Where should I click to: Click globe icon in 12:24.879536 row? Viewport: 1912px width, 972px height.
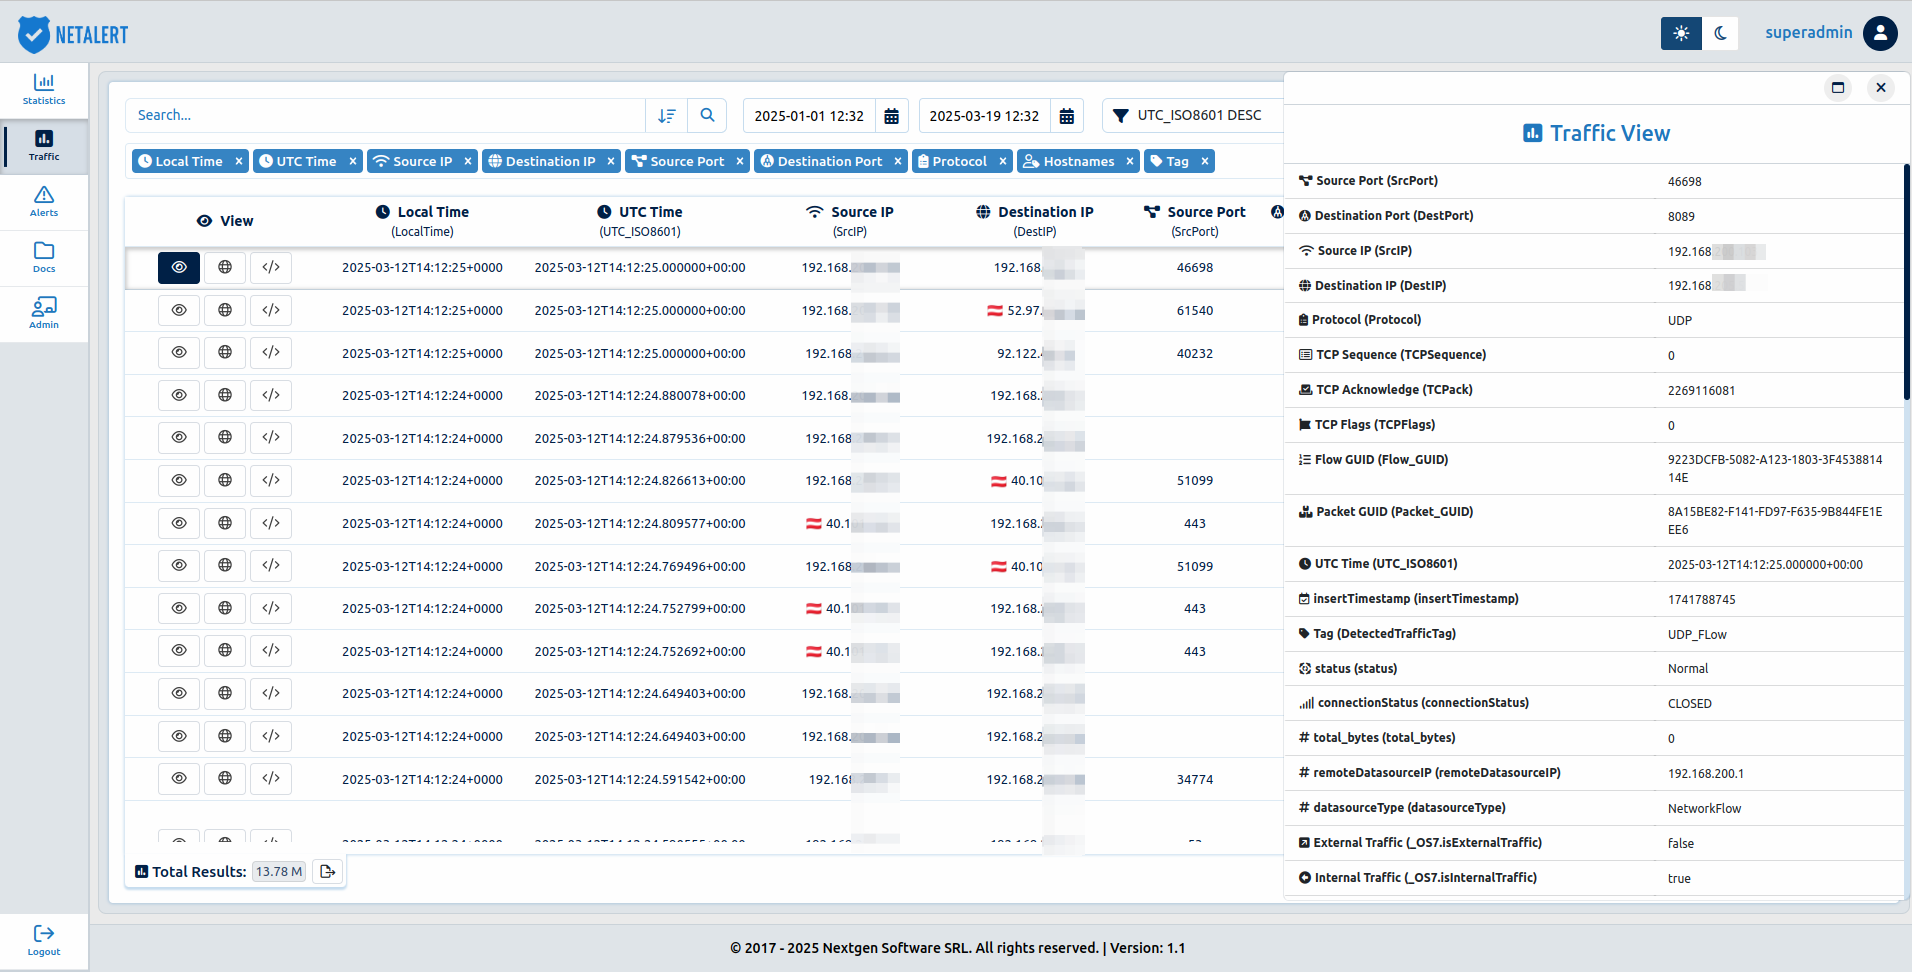pyautogui.click(x=225, y=438)
